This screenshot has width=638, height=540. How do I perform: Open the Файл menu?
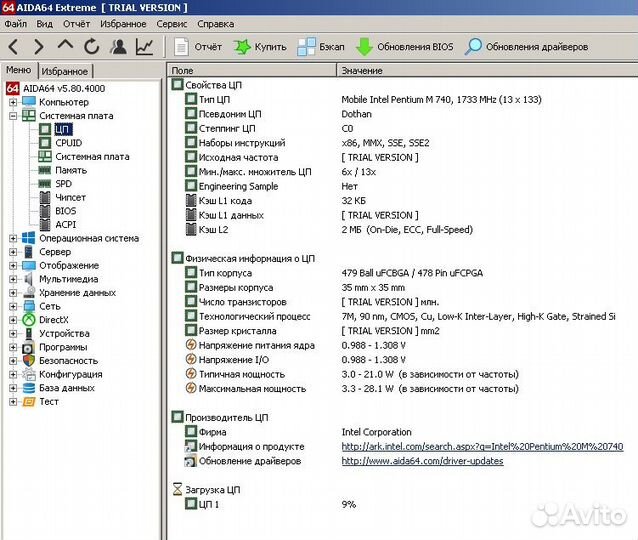pyautogui.click(x=15, y=24)
